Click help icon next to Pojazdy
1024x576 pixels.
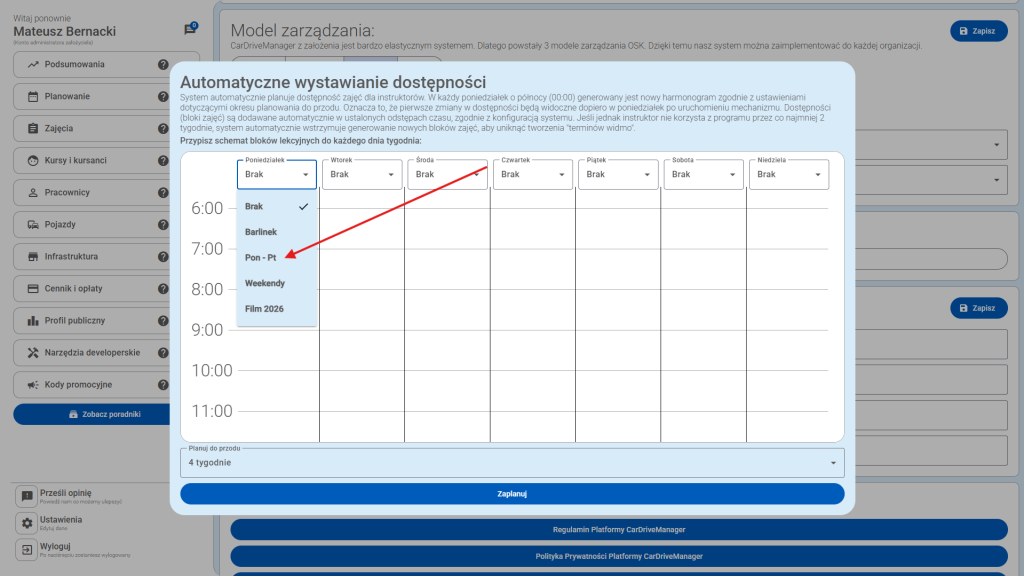[163, 225]
